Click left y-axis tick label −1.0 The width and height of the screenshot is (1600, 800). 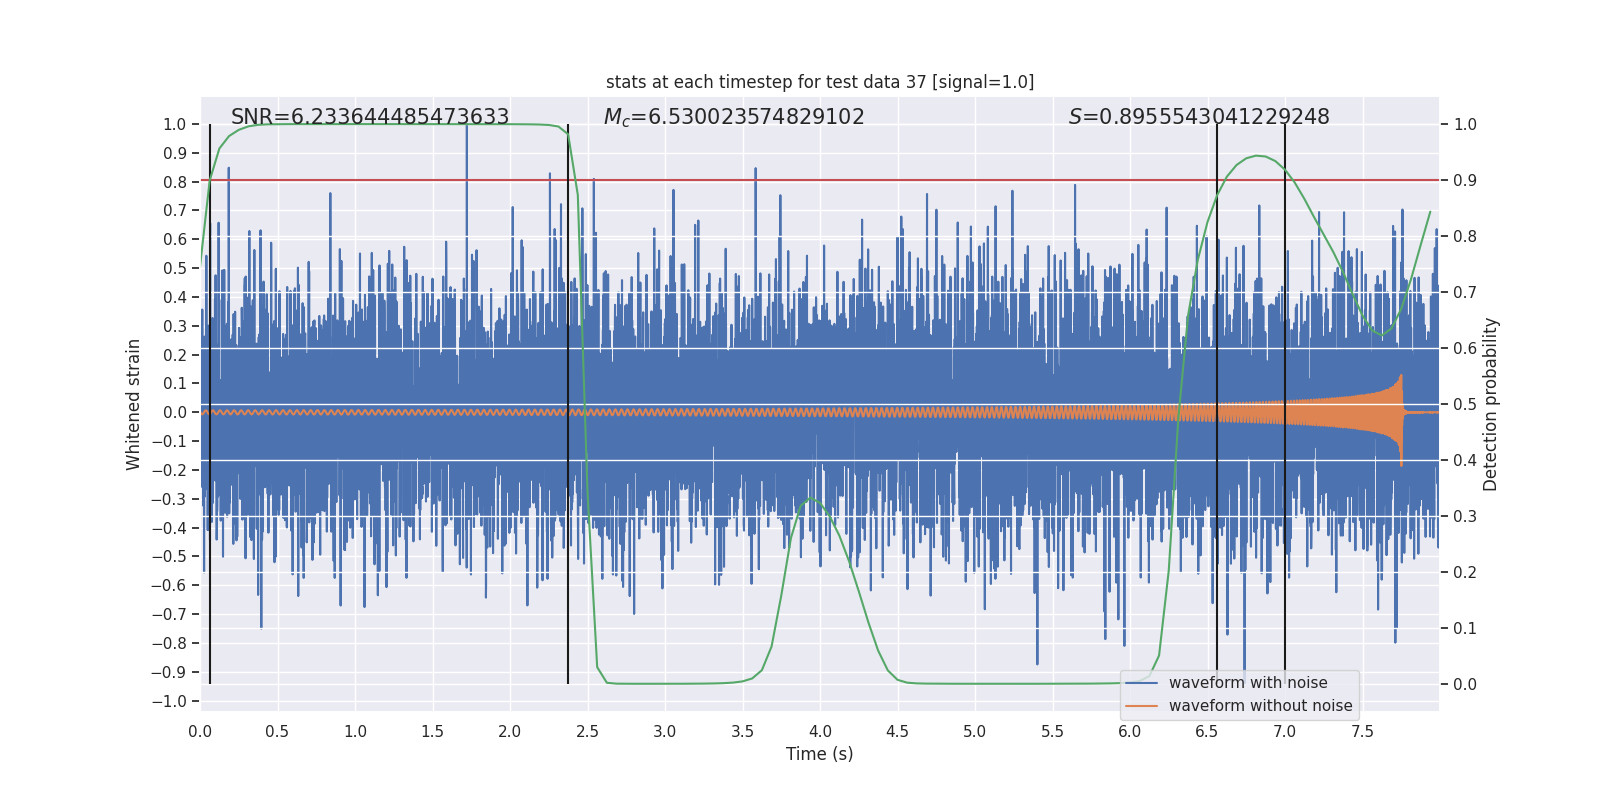pos(169,701)
